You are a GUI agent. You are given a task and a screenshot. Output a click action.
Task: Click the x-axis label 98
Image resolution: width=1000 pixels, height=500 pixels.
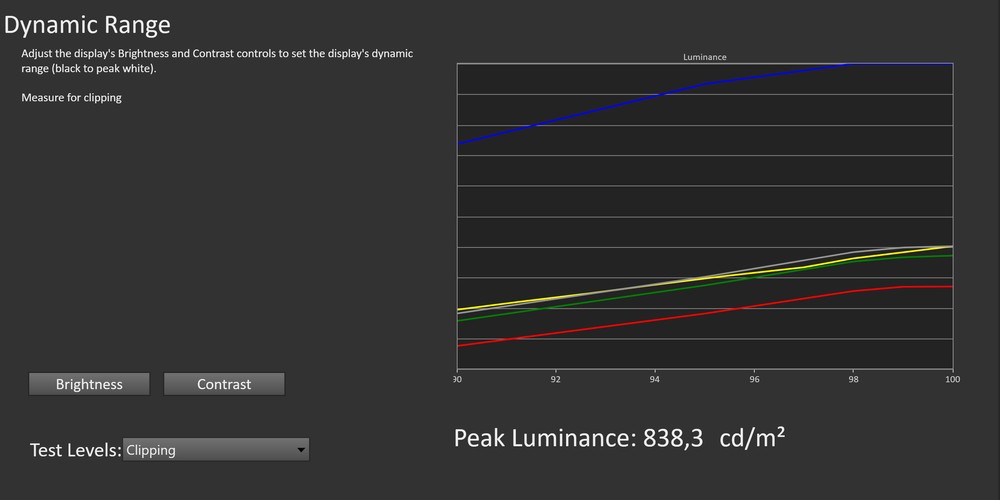tap(853, 380)
